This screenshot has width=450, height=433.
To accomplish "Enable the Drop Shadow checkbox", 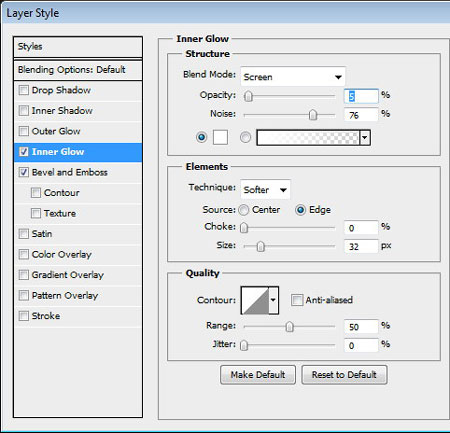I will [24, 90].
